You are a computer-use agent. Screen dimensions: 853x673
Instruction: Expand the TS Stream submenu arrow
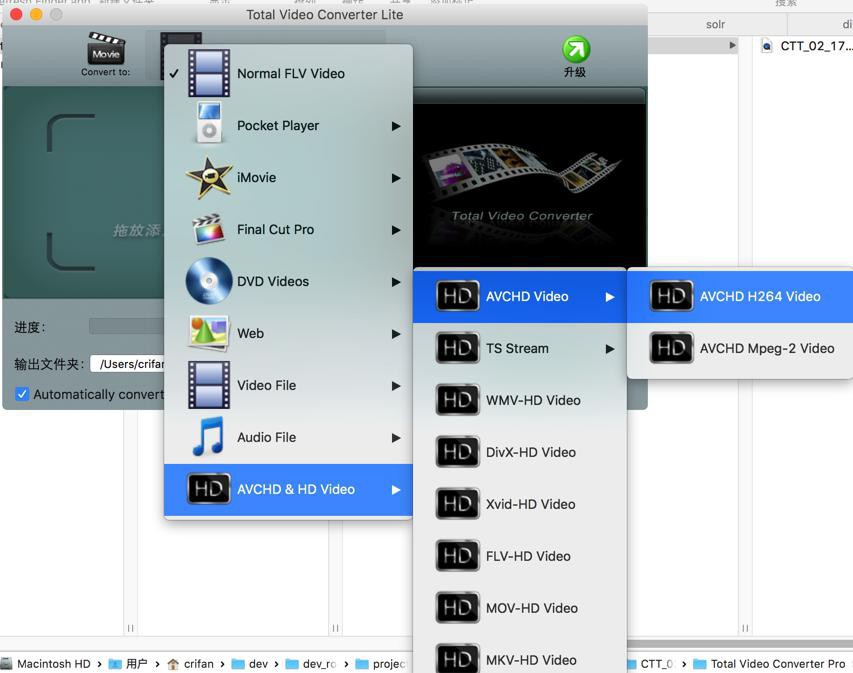tap(610, 349)
